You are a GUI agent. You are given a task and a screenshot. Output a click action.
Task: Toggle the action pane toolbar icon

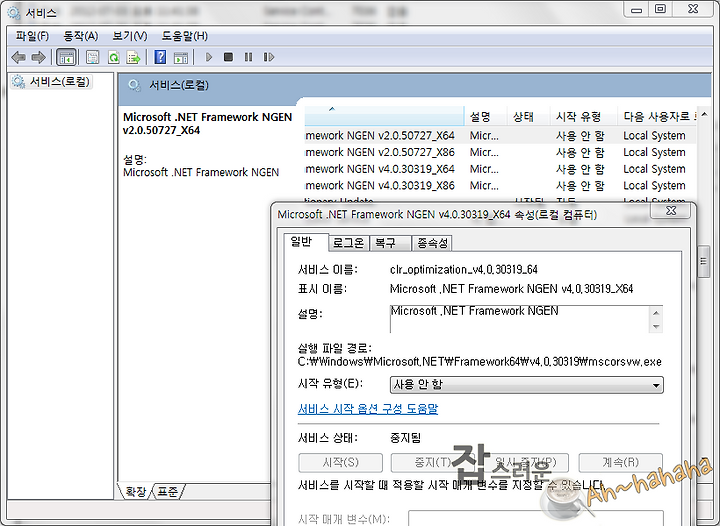pos(181,57)
